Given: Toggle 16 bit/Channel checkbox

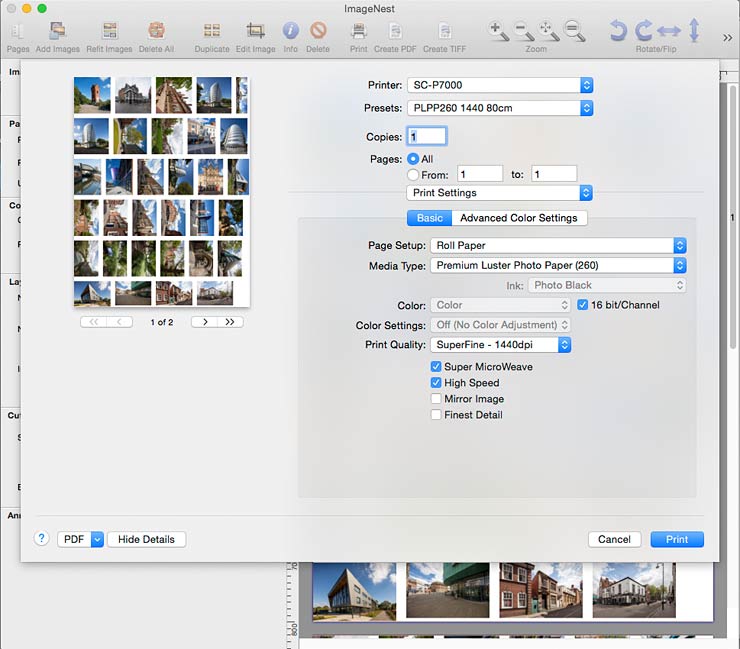Looking at the screenshot, I should pyautogui.click(x=583, y=305).
